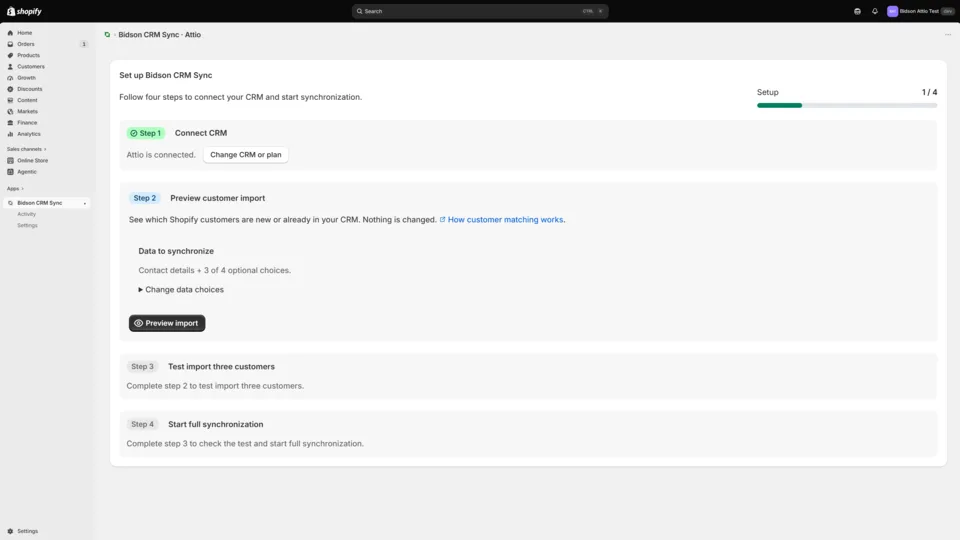Click the store avatar in top bar

pyautogui.click(x=892, y=11)
